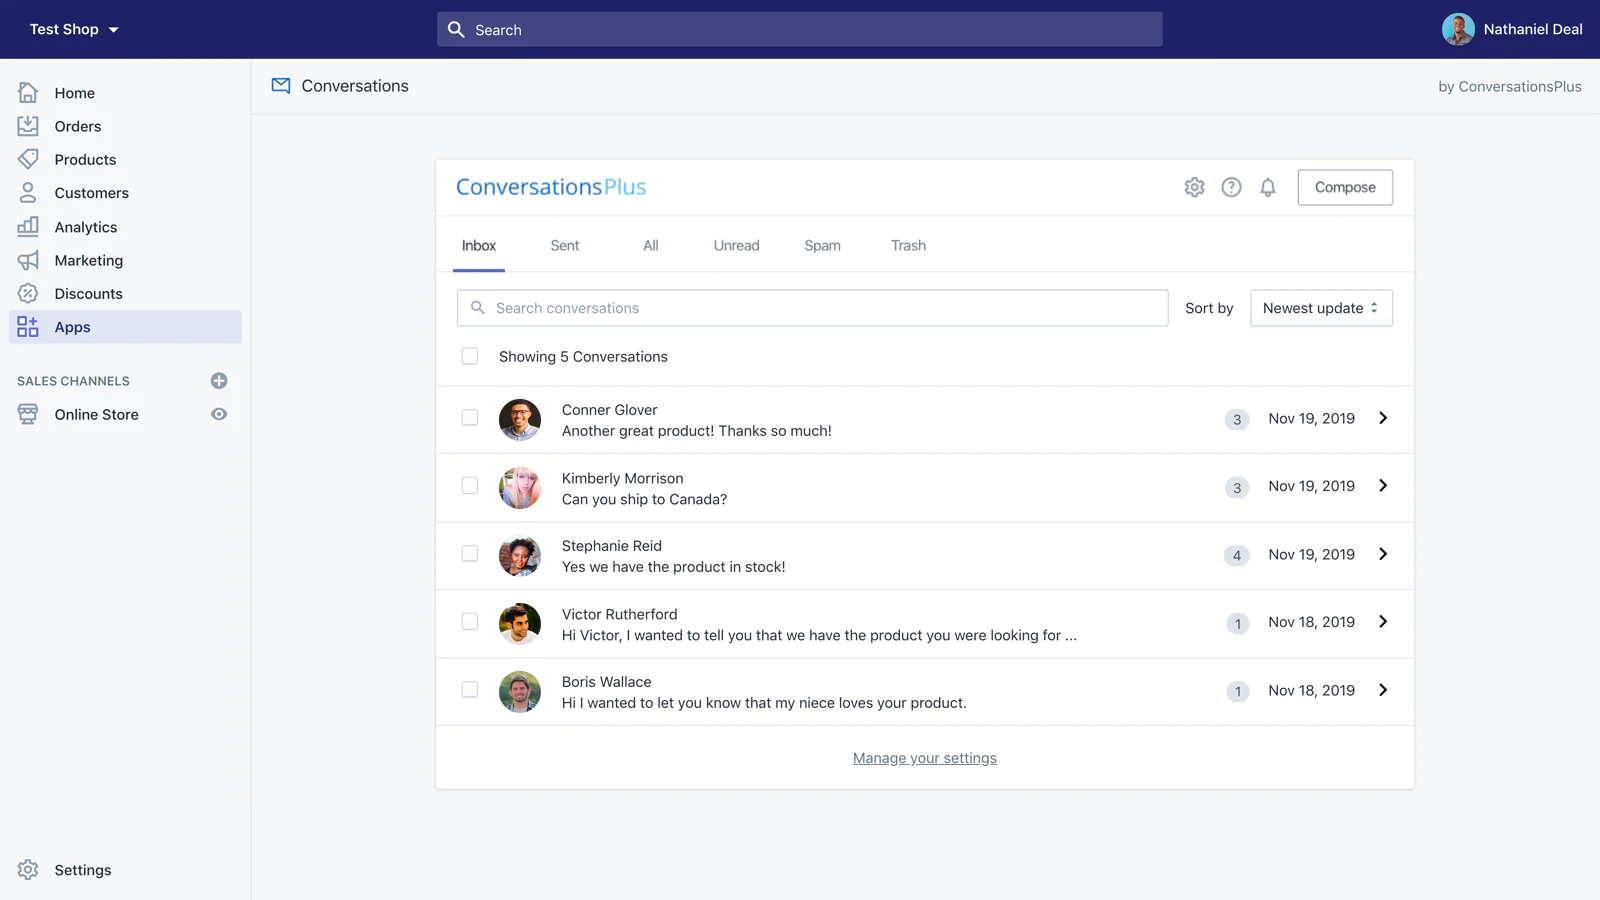Open ConversationsPlus settings gear icon
This screenshot has width=1600, height=900.
(1194, 187)
